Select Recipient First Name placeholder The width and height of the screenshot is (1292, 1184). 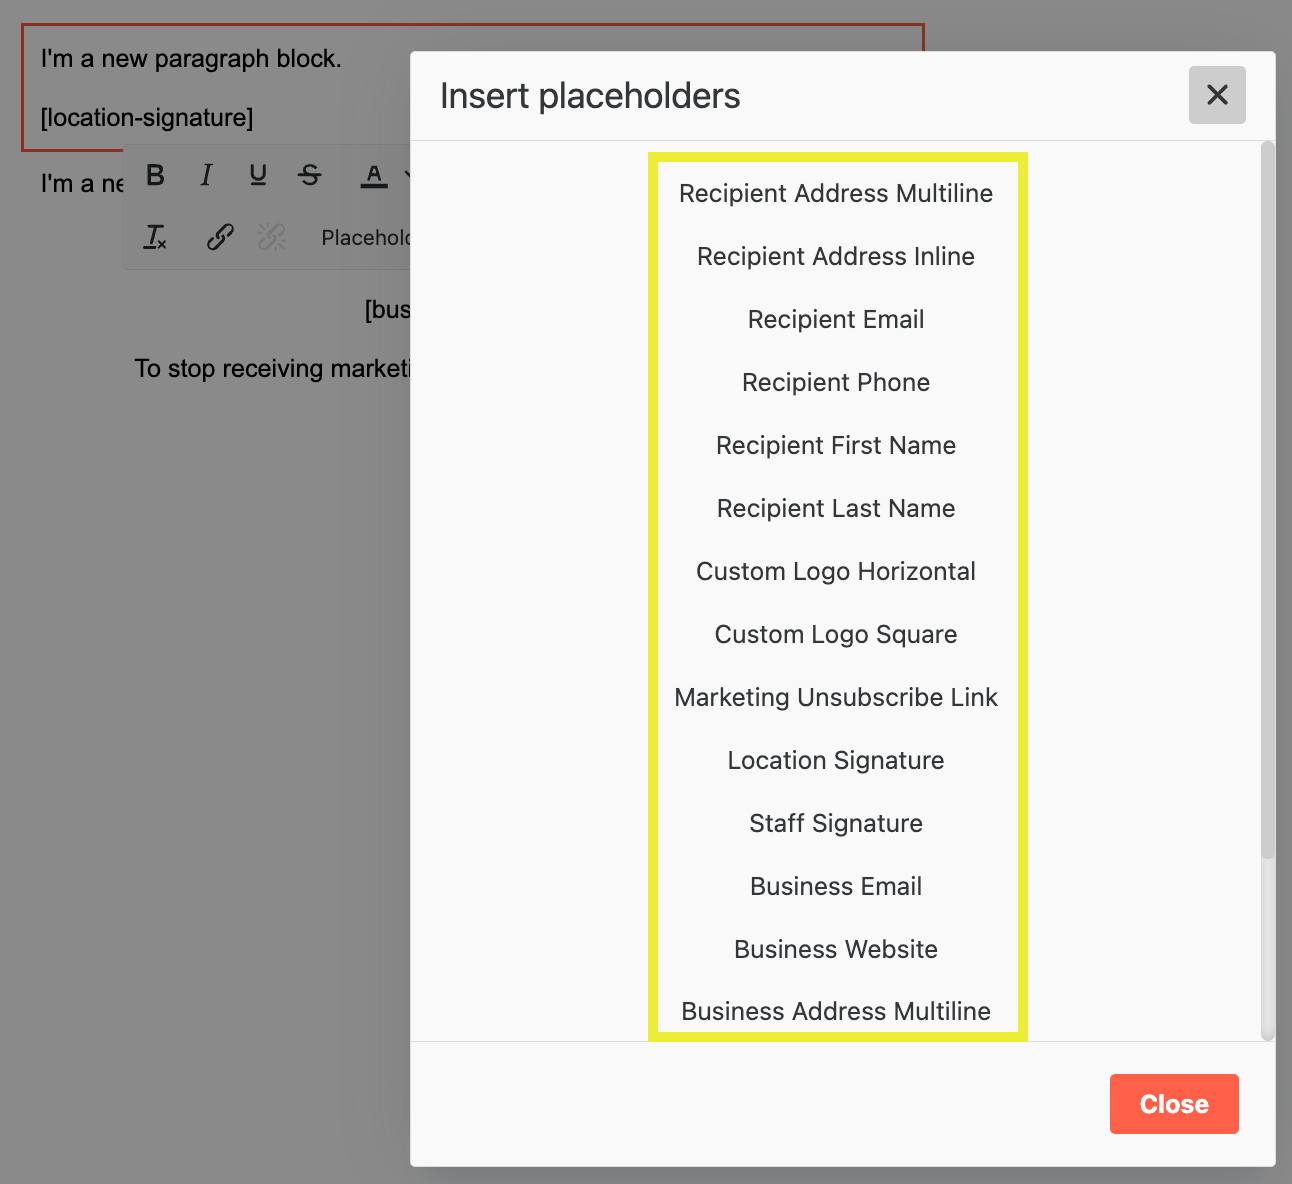(836, 445)
